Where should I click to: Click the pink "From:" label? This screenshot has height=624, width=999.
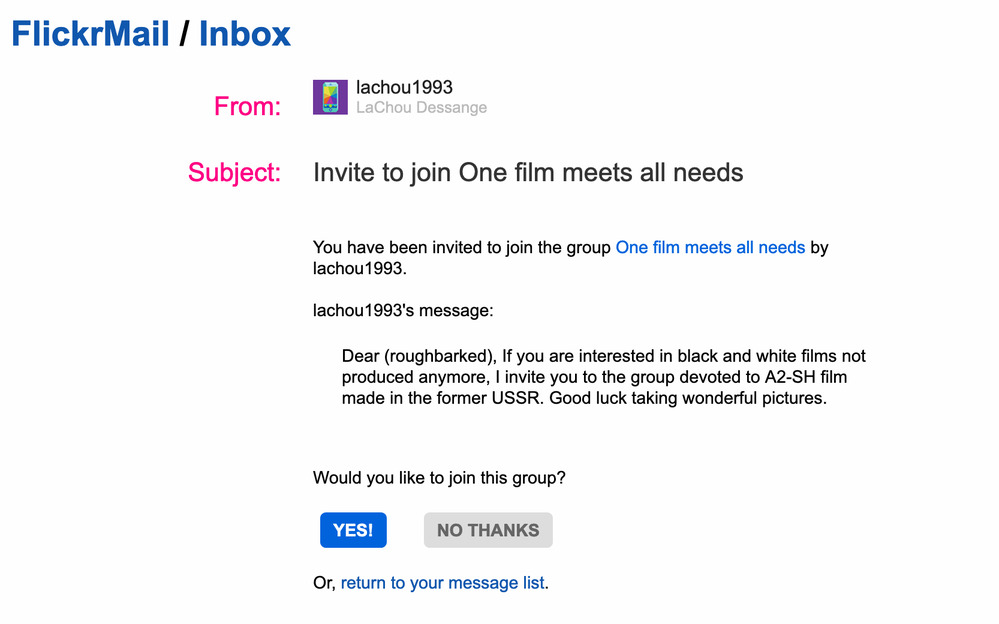247,107
